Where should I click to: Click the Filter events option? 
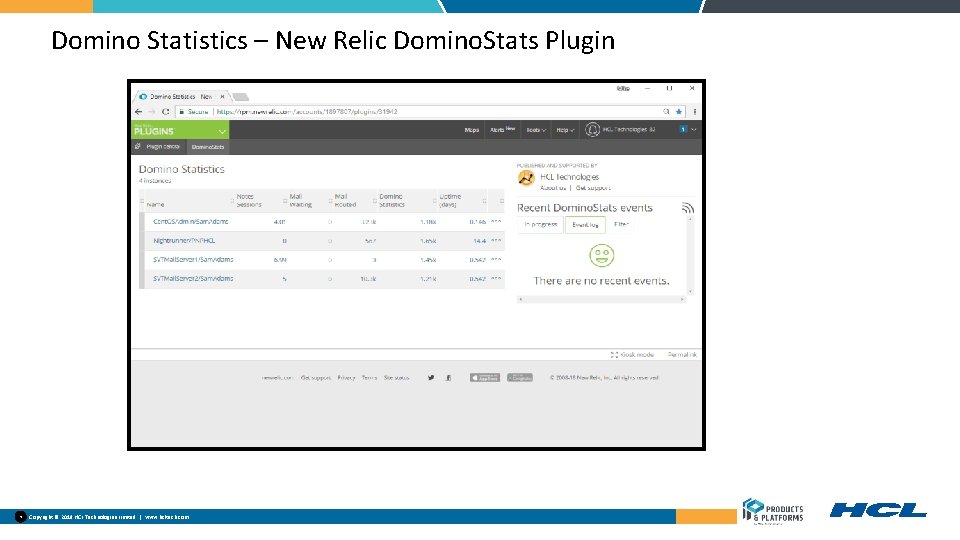pos(621,224)
